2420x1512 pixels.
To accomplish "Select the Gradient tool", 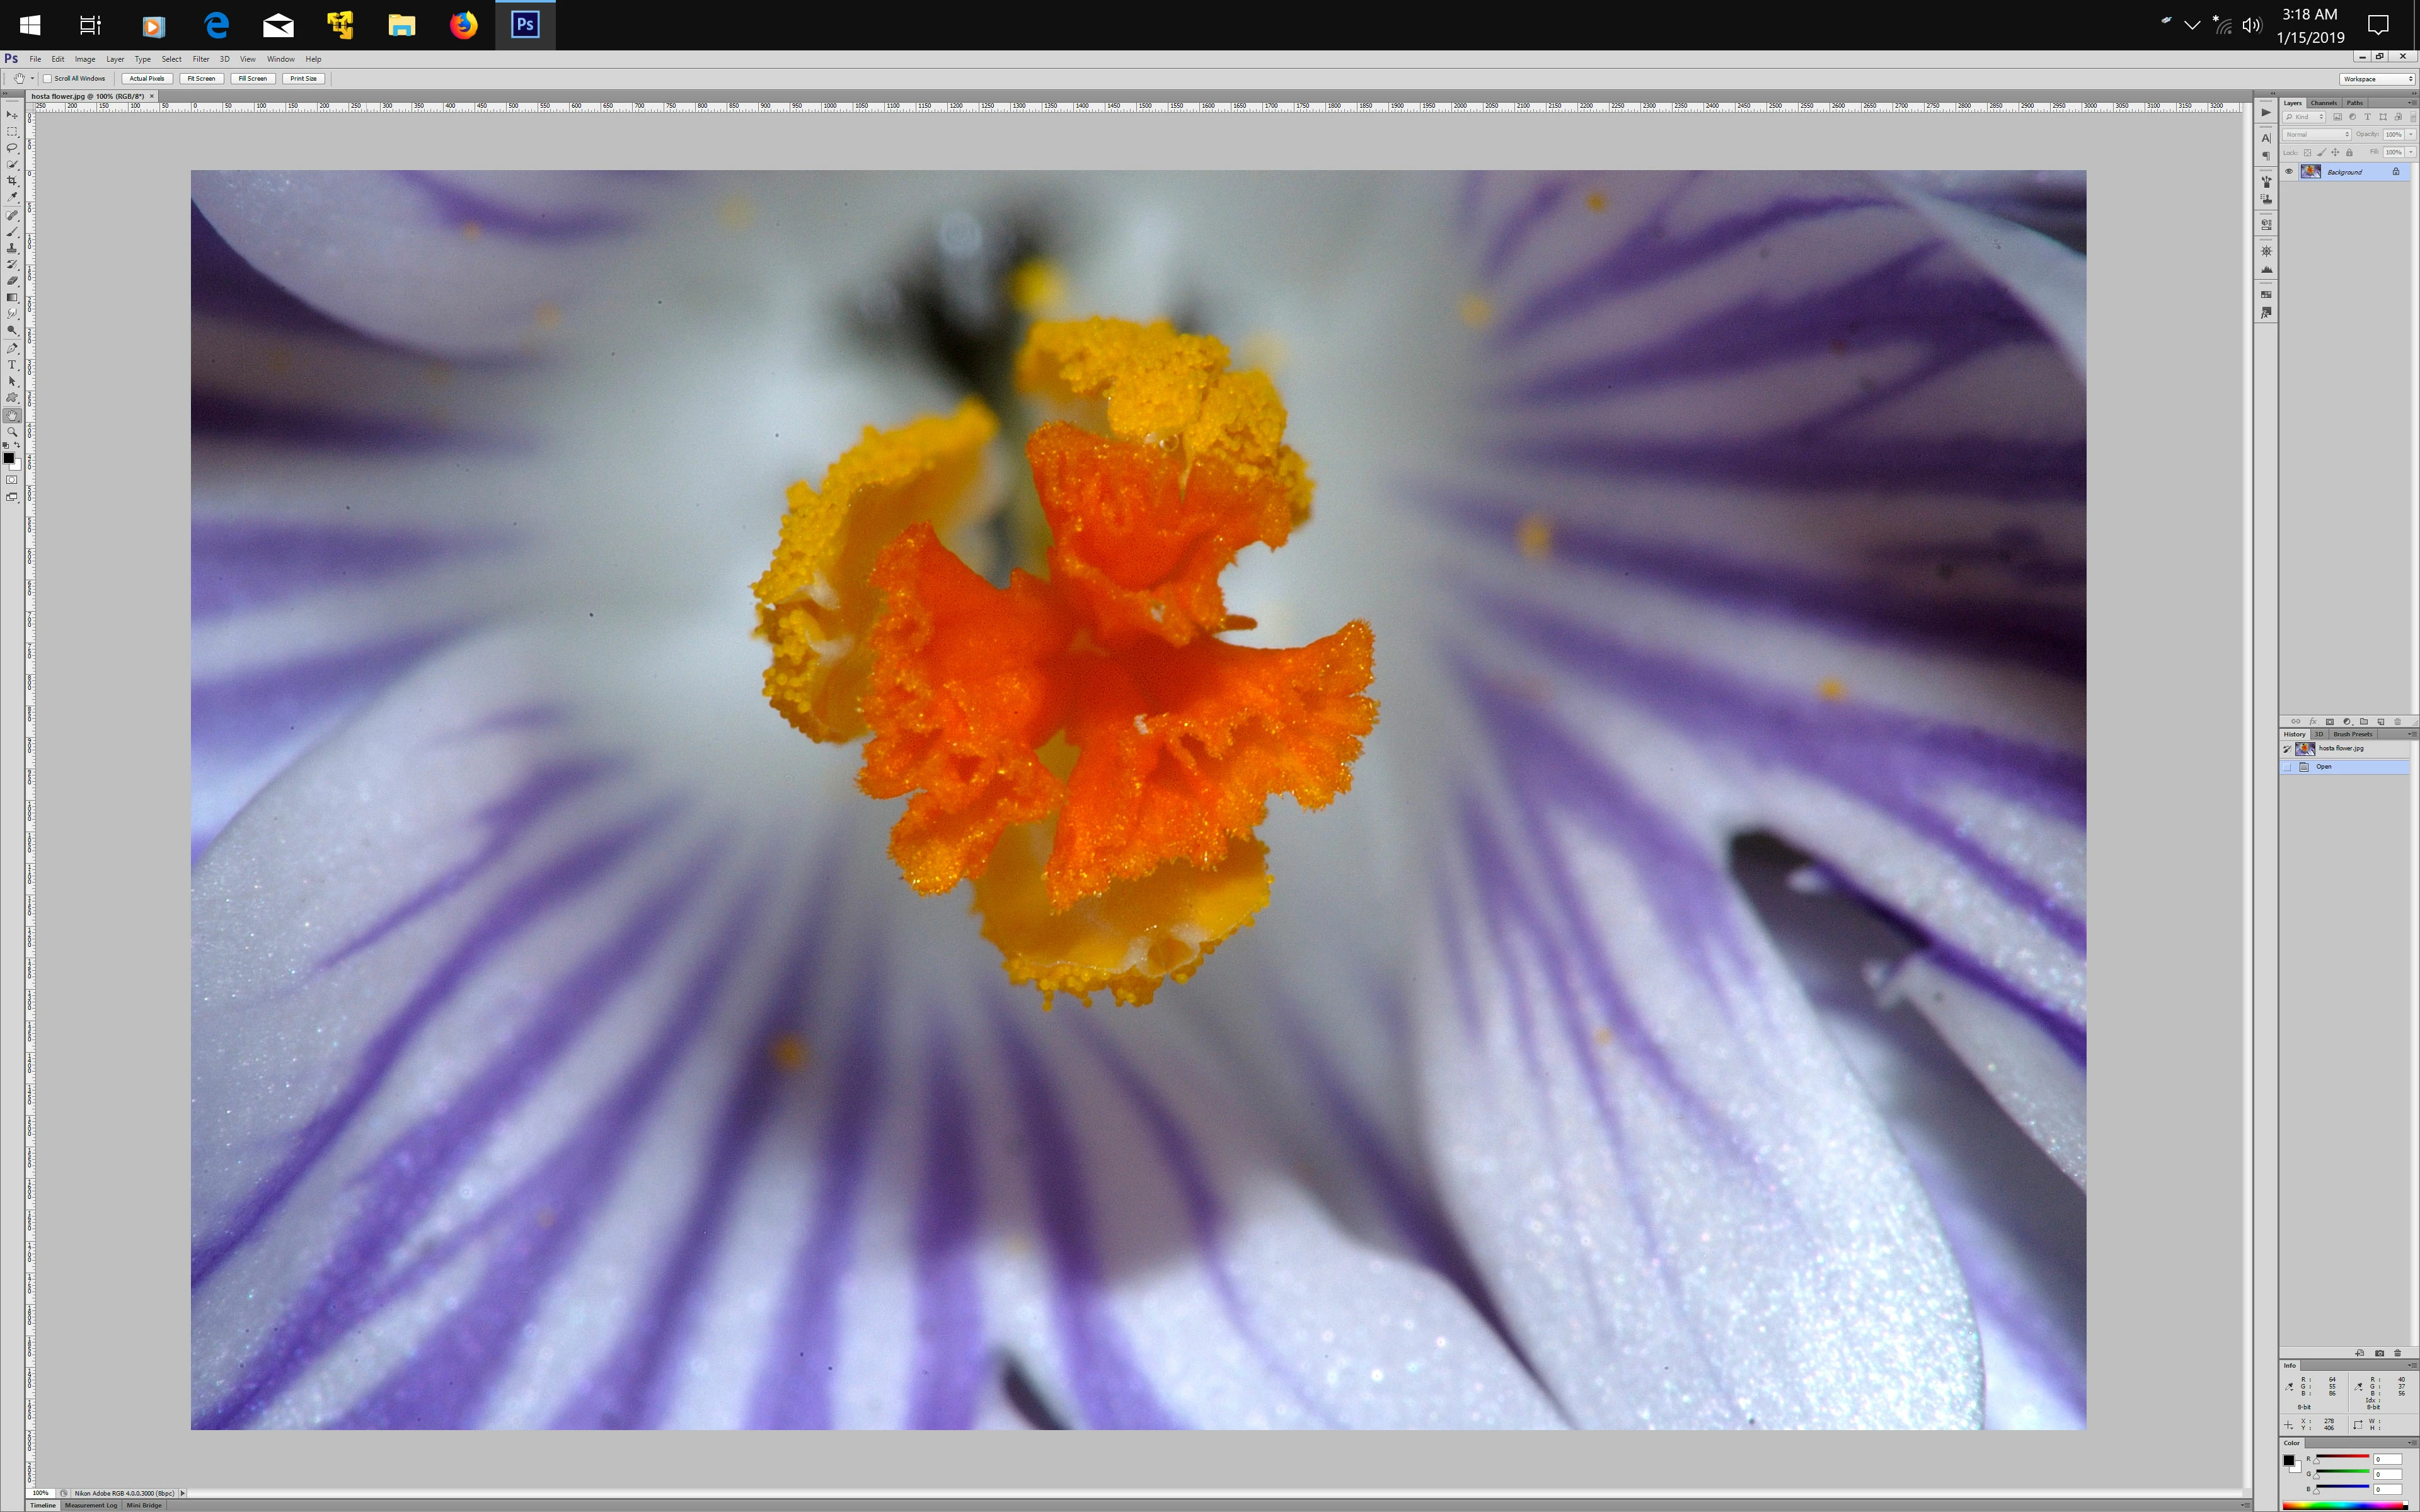I will click(x=12, y=298).
